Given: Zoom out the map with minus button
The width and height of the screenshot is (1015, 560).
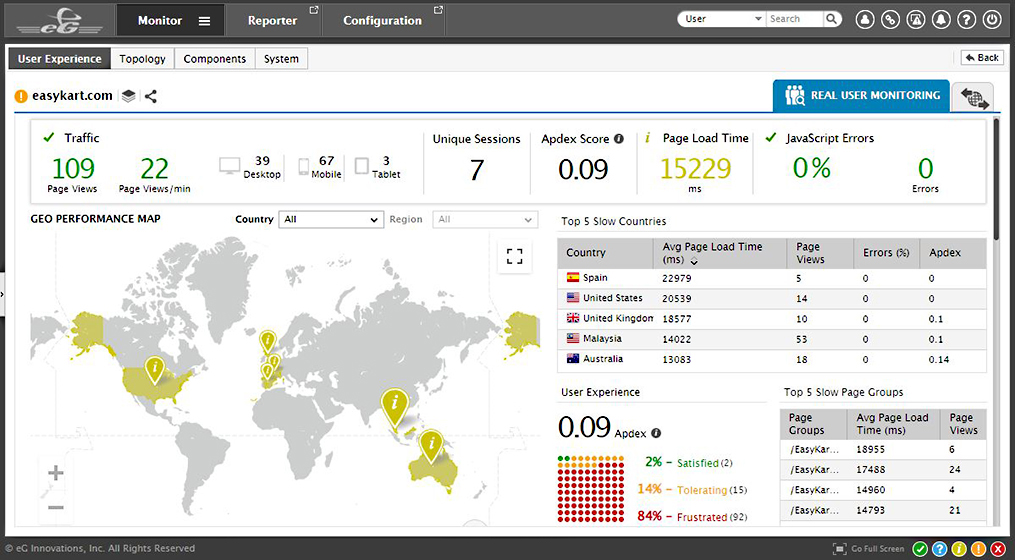Looking at the screenshot, I should 56,508.
